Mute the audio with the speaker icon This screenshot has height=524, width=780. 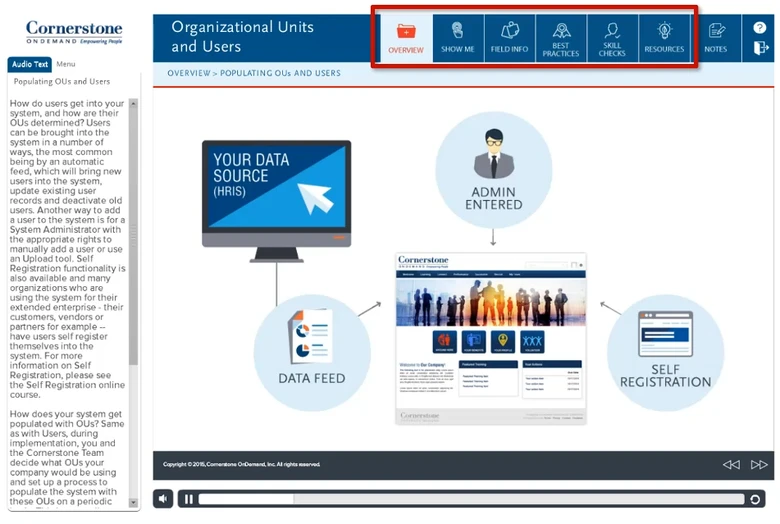coord(163,499)
